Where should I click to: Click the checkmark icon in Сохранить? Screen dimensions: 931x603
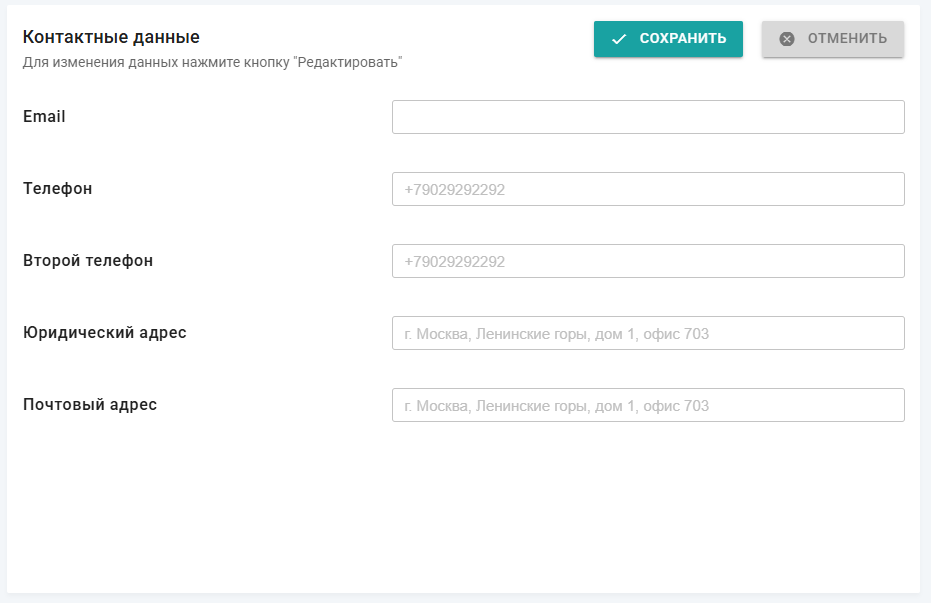(x=619, y=39)
